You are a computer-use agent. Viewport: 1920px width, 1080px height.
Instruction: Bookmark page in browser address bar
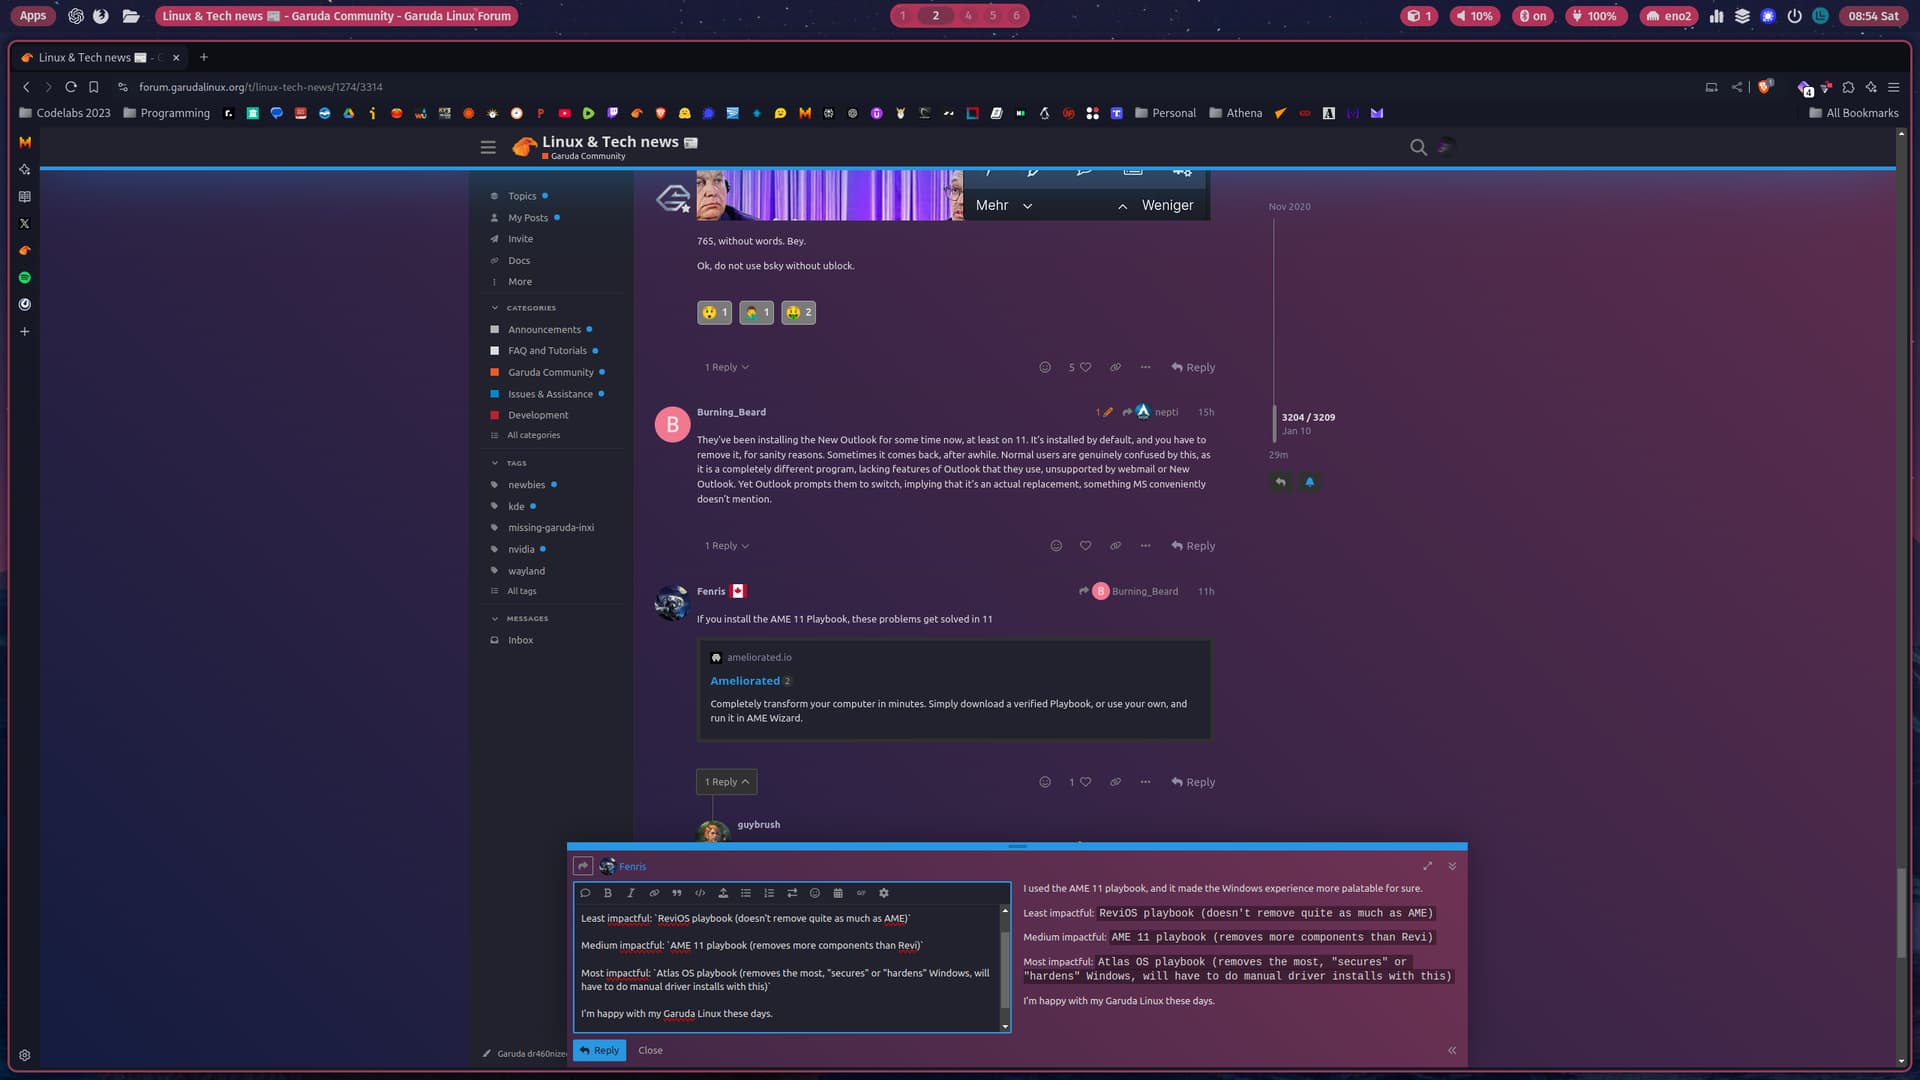(x=94, y=87)
